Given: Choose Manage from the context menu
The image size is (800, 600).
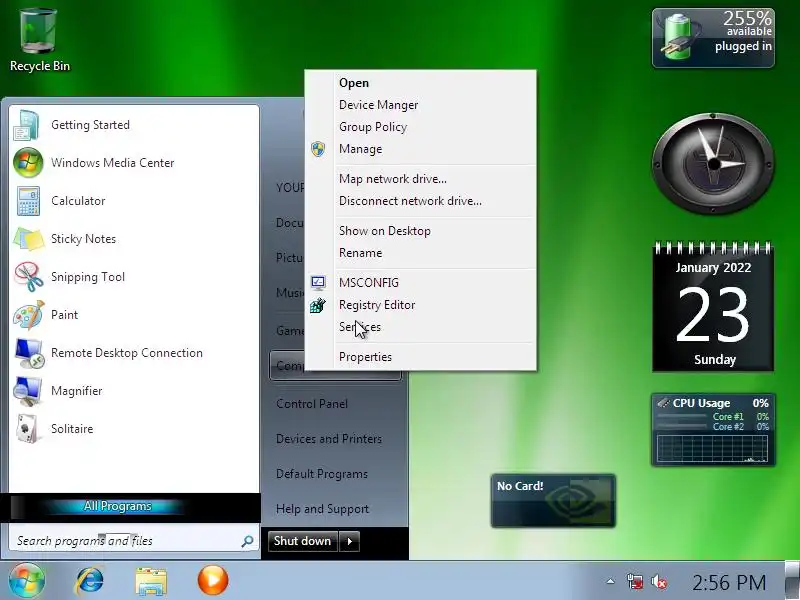Looking at the screenshot, I should pyautogui.click(x=420, y=149).
